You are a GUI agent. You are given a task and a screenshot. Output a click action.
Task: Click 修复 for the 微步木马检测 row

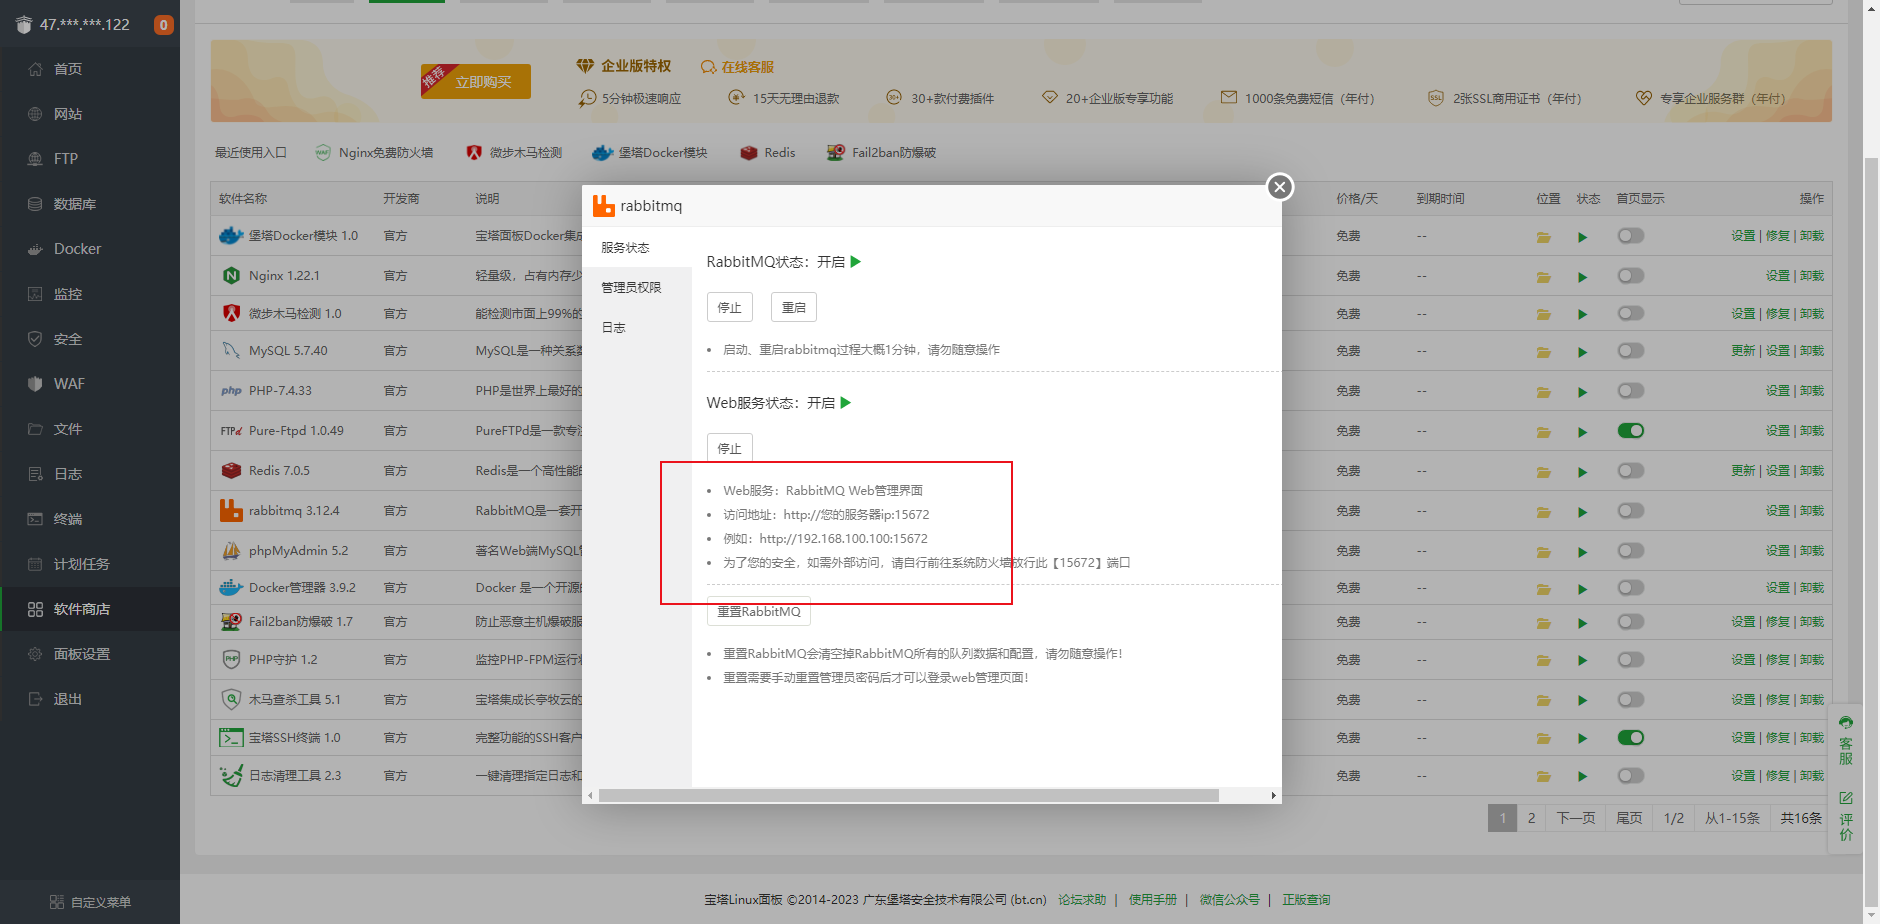tap(1777, 314)
